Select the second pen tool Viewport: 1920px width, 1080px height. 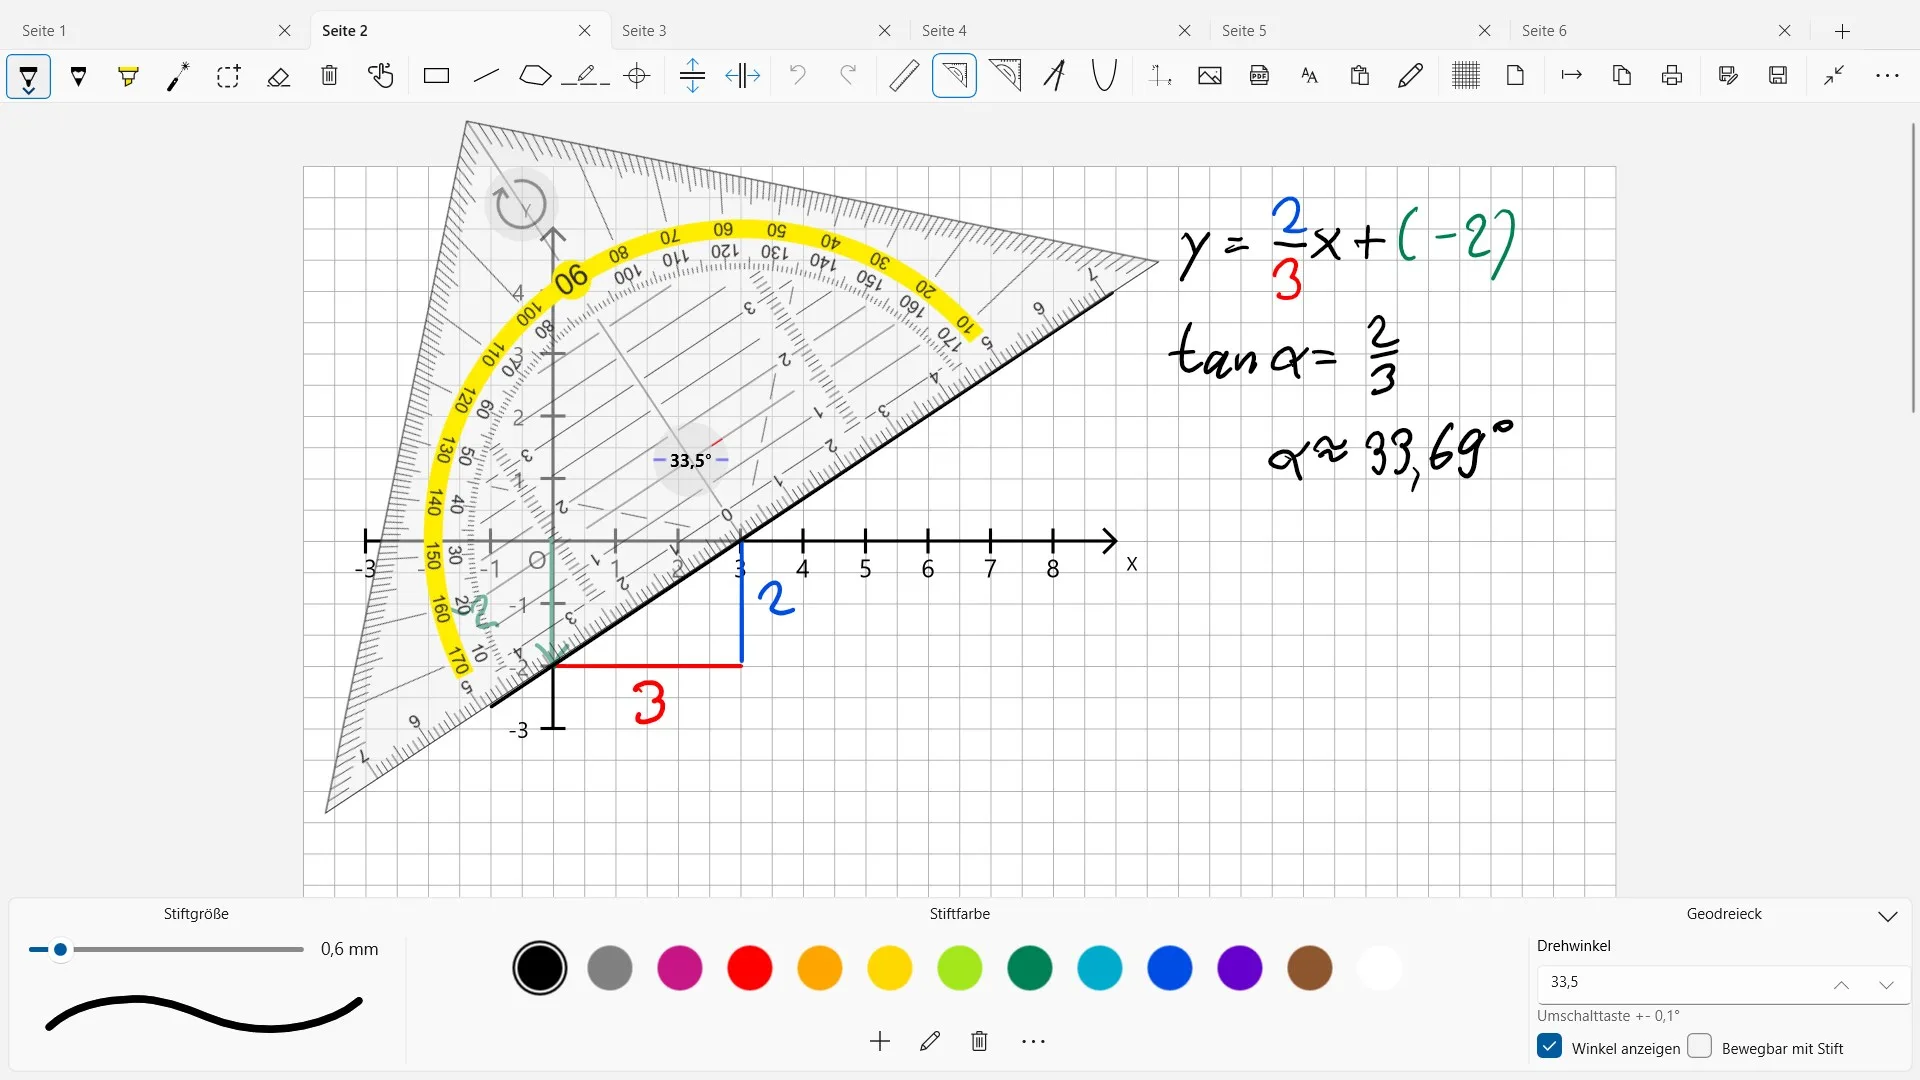click(x=79, y=76)
